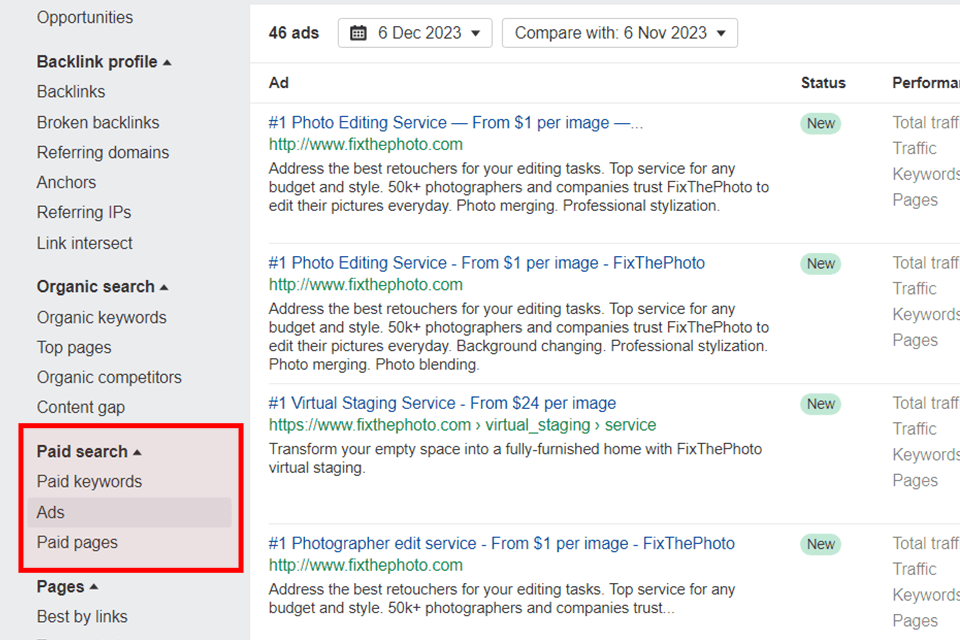Open the Compare with 6 Nov 2023 dropdown
960x640 pixels.
620,33
